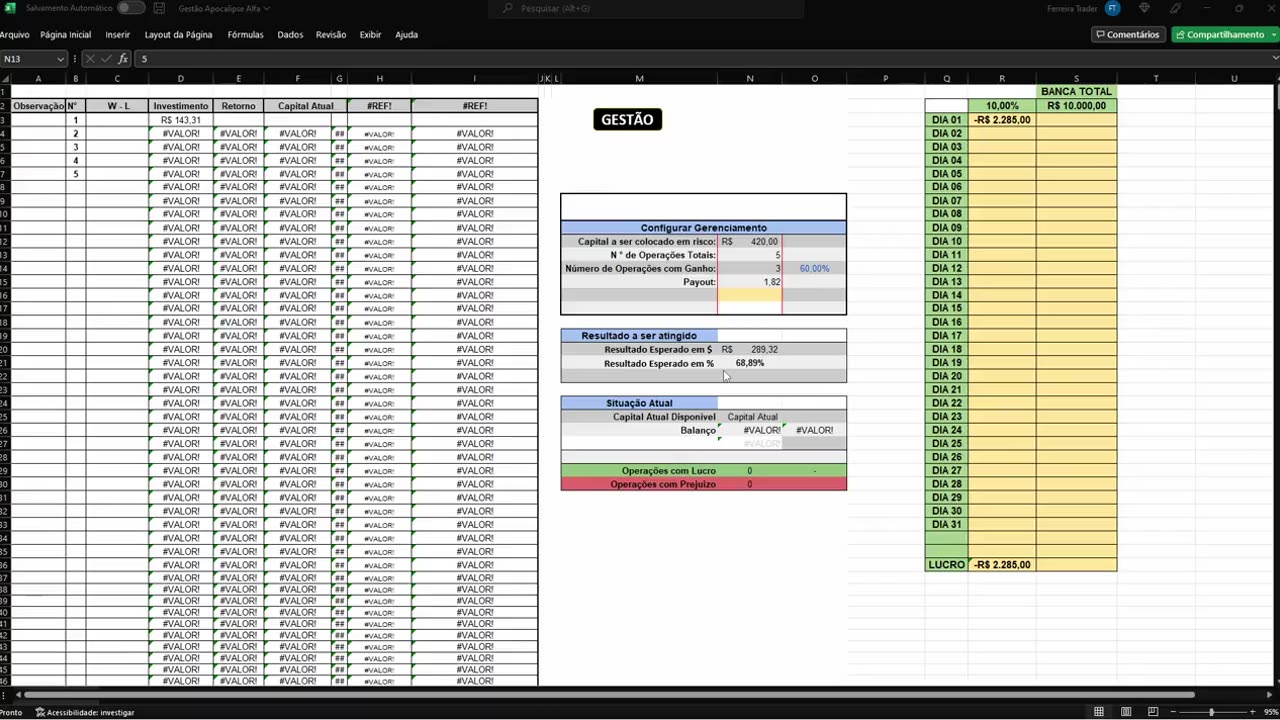Select the DIA 15 row label
The width and height of the screenshot is (1280, 720).
[x=946, y=309]
